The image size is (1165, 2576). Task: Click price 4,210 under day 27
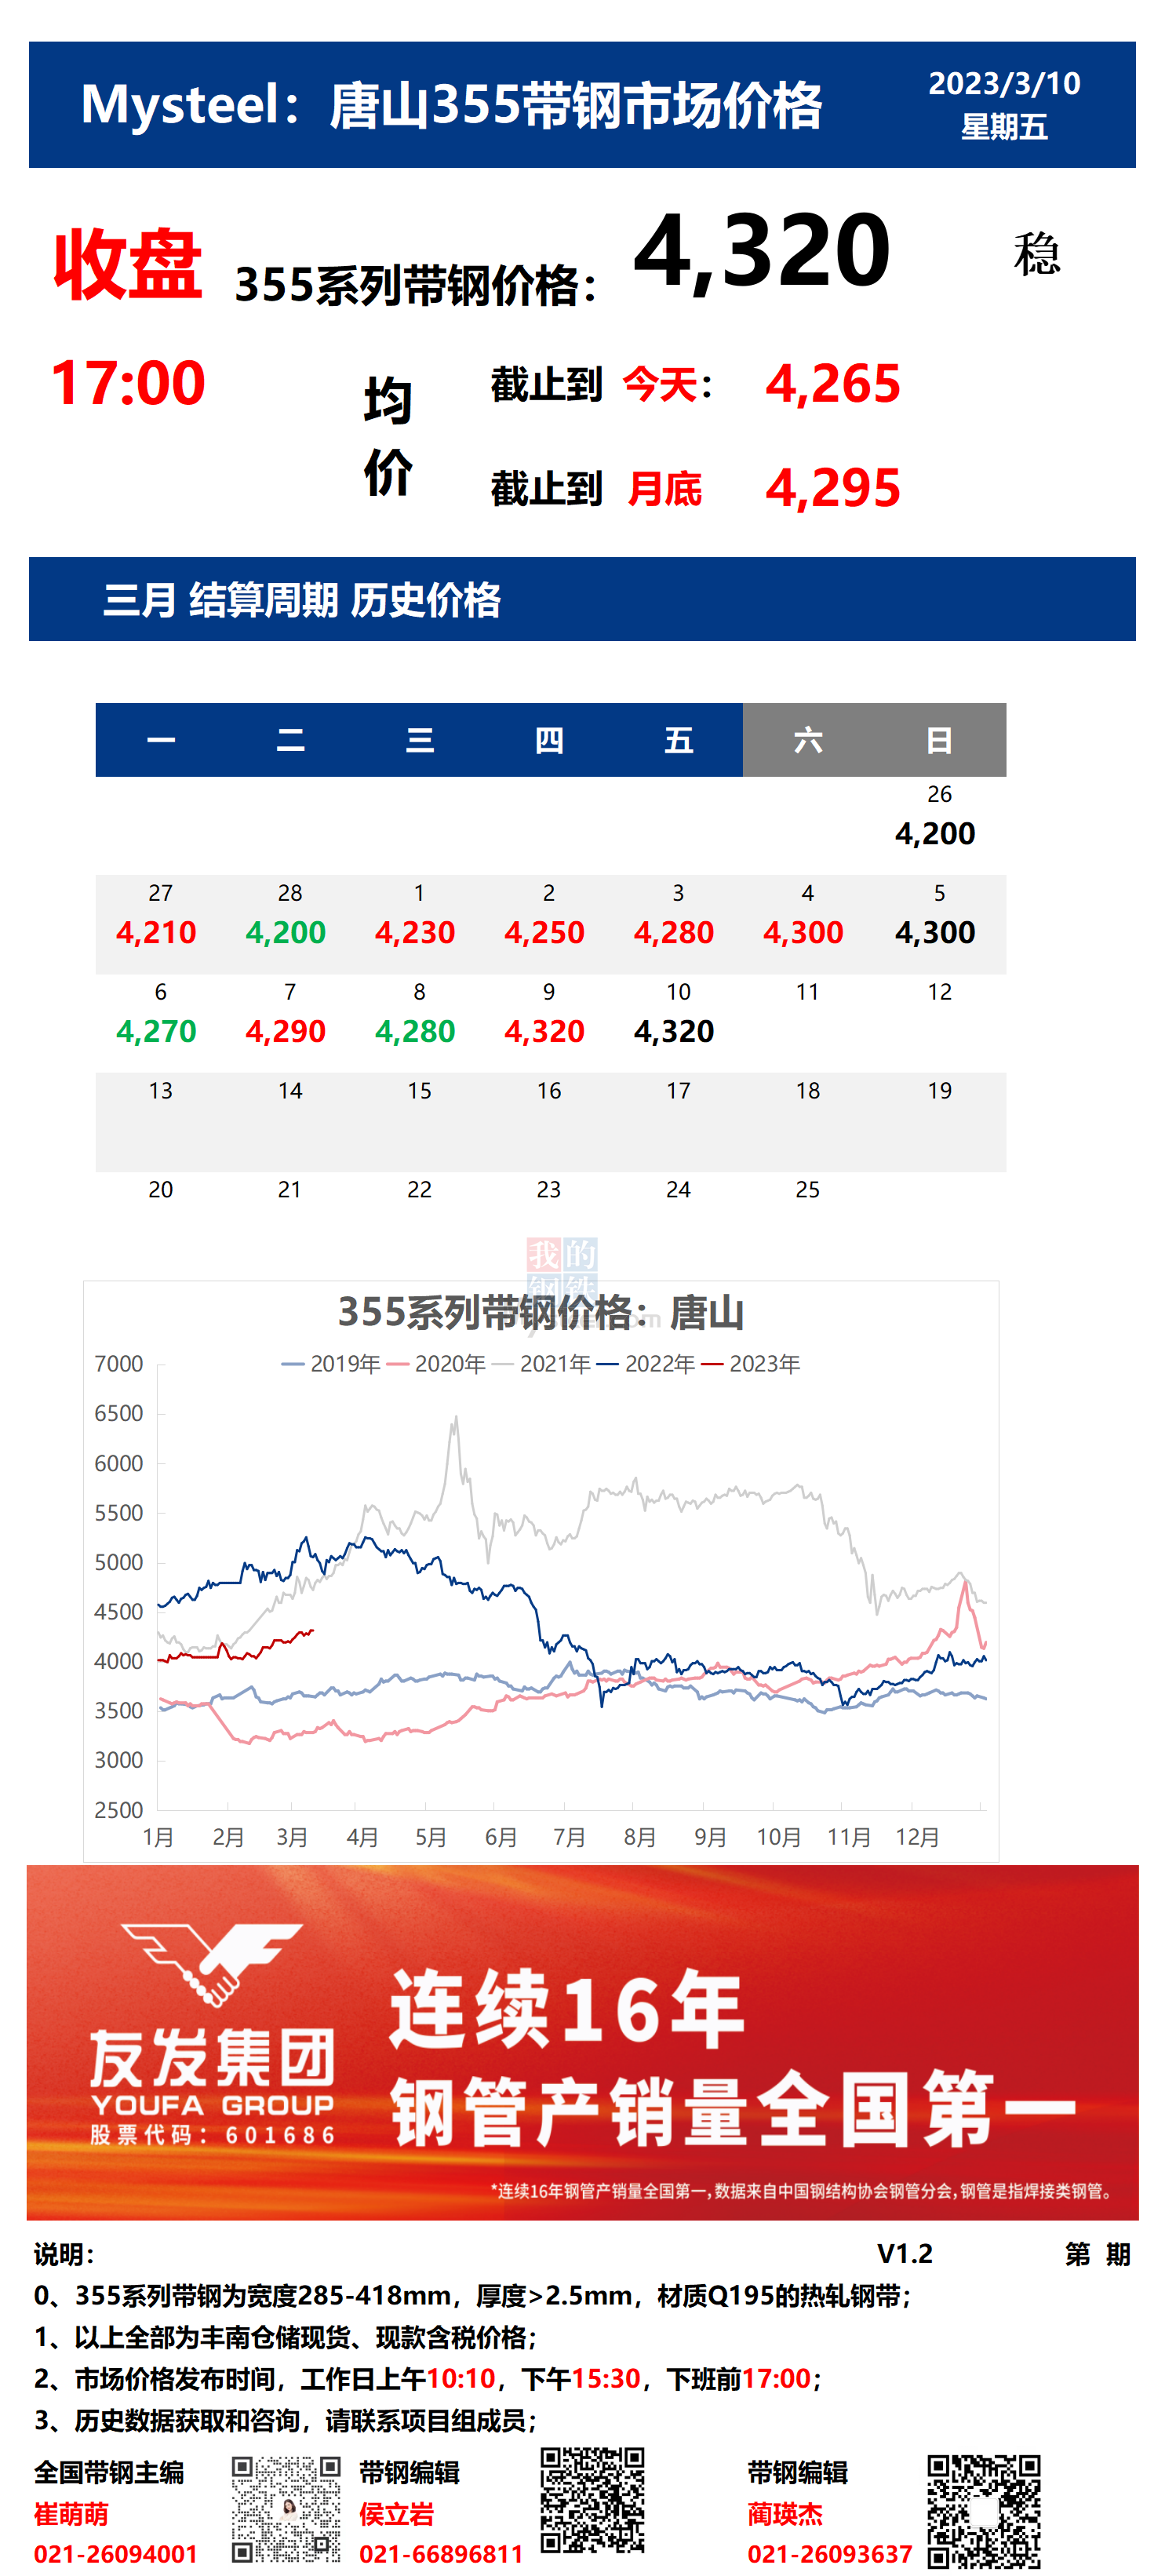pyautogui.click(x=157, y=933)
